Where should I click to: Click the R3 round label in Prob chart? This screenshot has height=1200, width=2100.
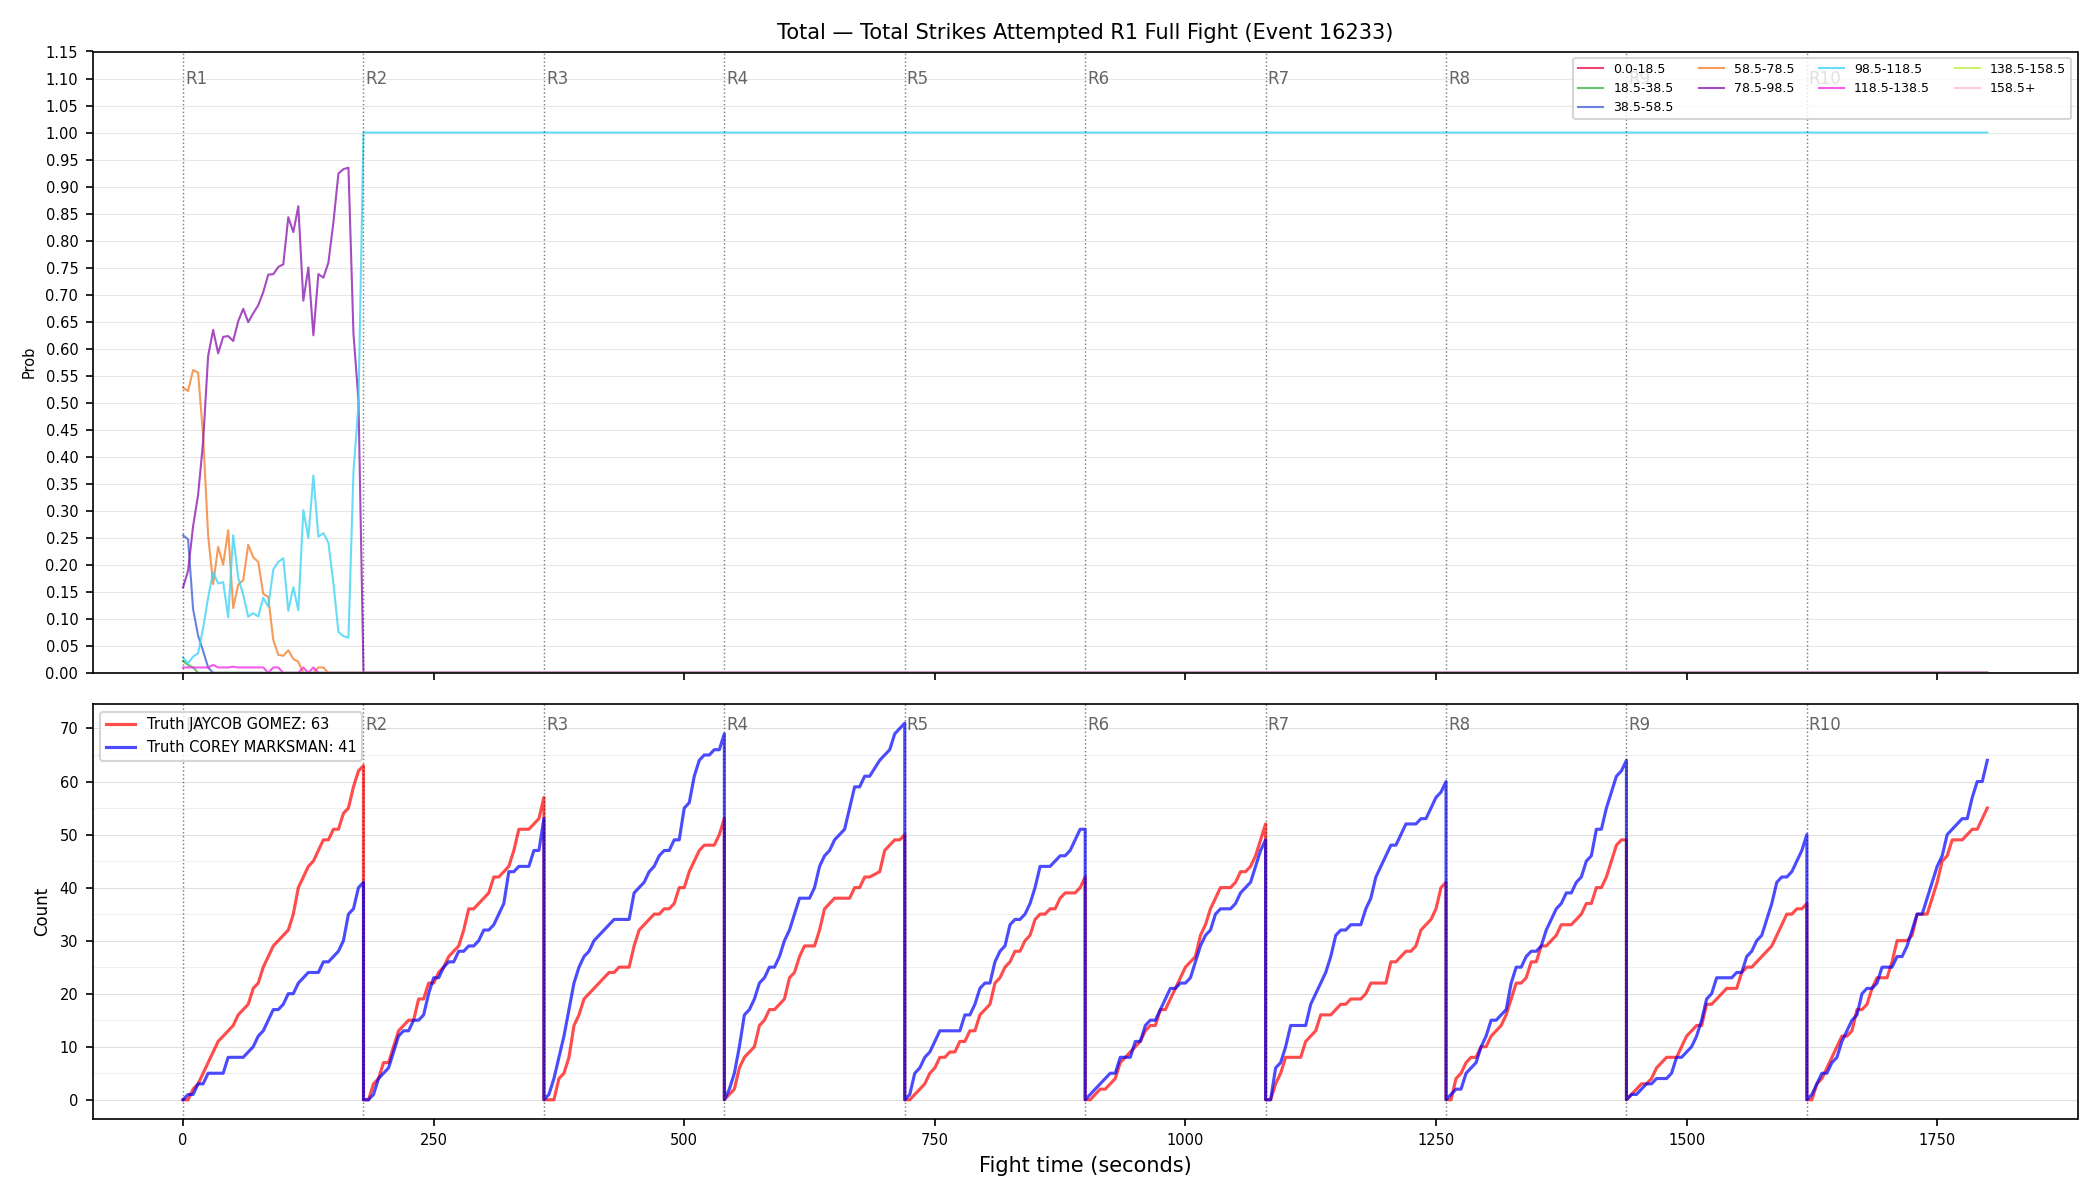point(557,78)
